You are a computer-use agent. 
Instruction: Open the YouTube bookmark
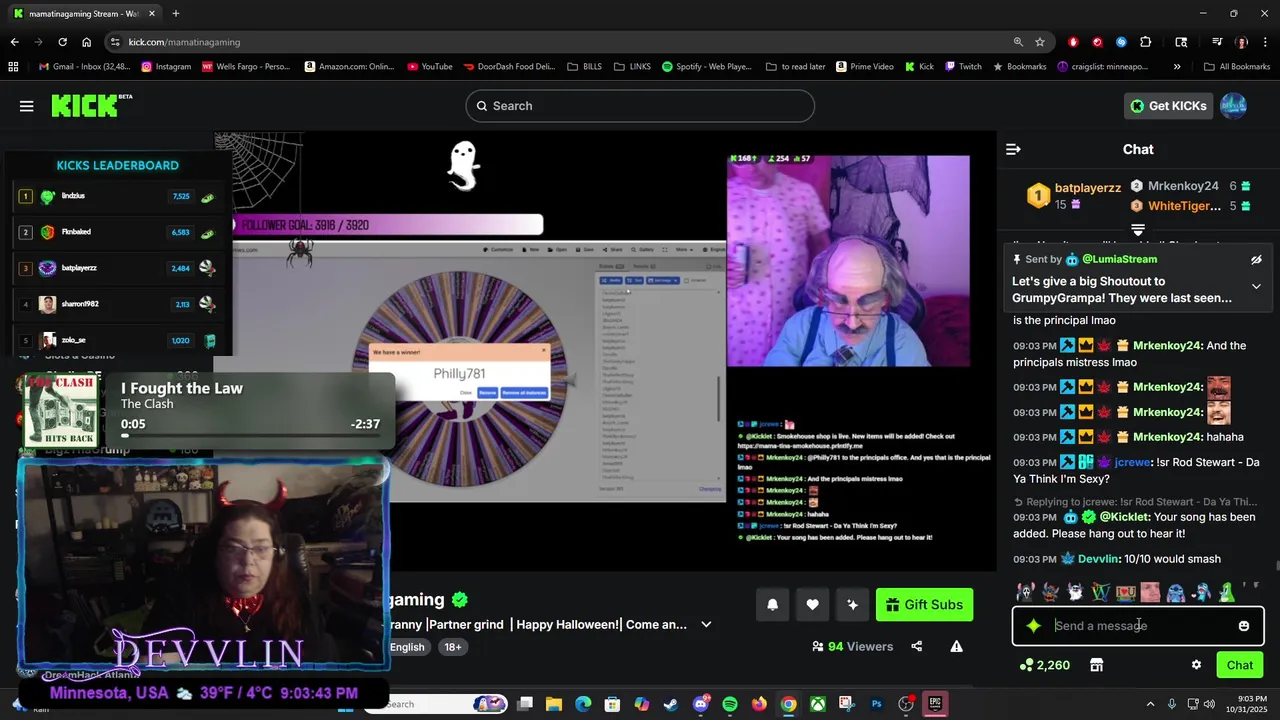[x=430, y=67]
